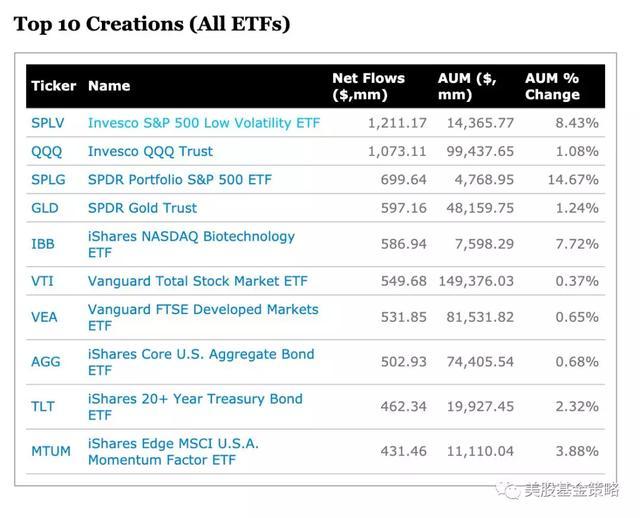Click the SPLV ticker link
640x518 pixels.
tap(47, 123)
